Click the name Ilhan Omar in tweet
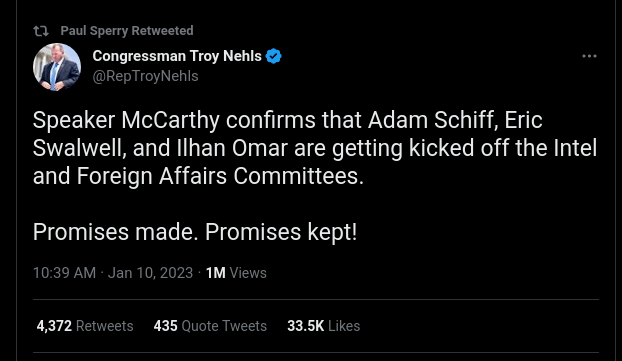Image resolution: width=622 pixels, height=361 pixels. coord(232,148)
